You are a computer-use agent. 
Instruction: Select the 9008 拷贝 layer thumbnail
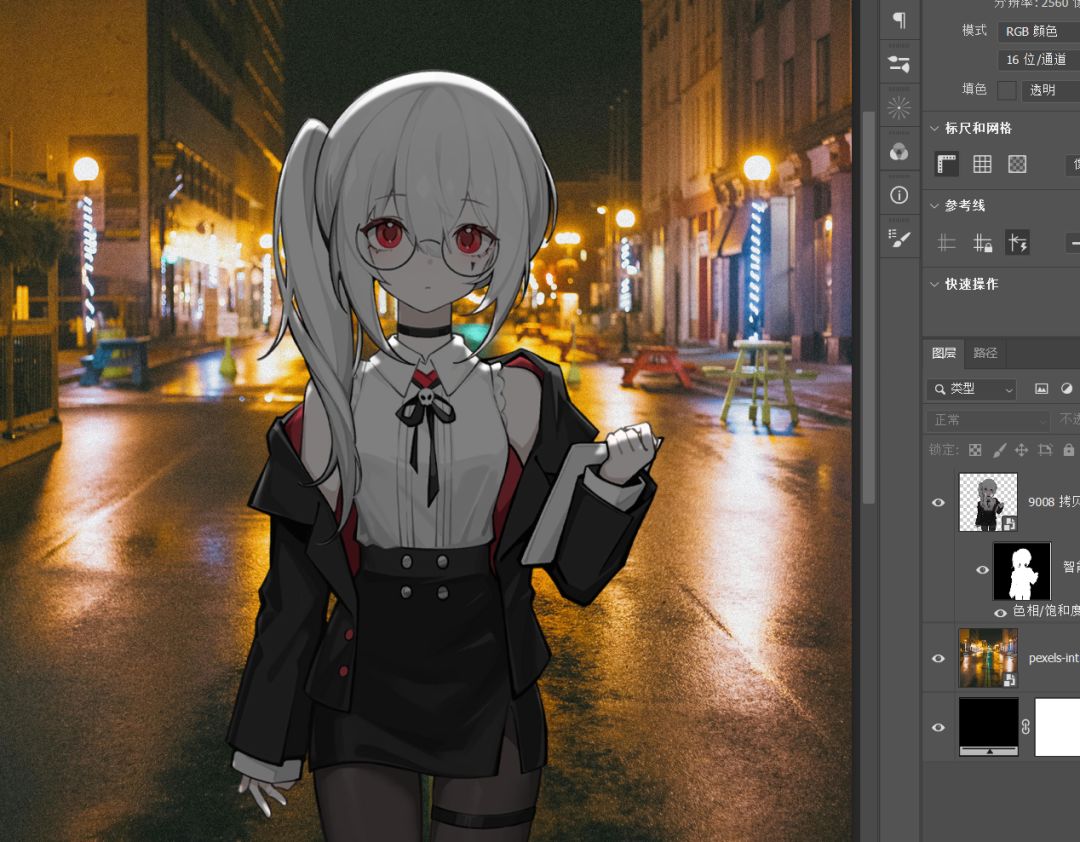pos(988,502)
